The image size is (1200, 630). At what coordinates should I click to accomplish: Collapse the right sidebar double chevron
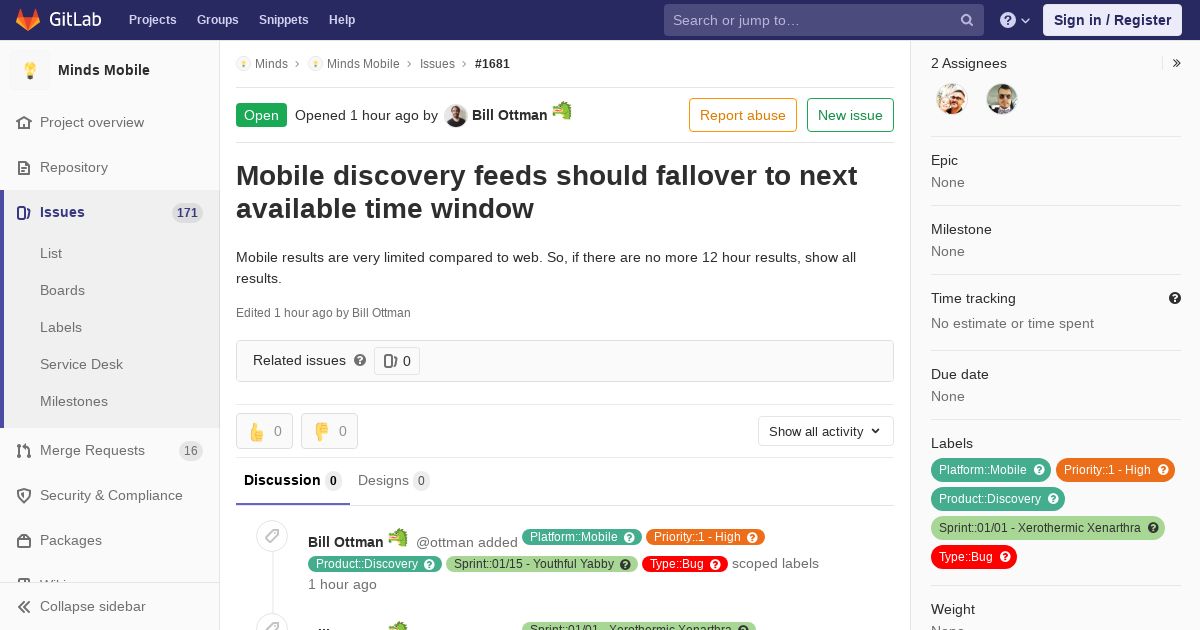coord(1177,63)
